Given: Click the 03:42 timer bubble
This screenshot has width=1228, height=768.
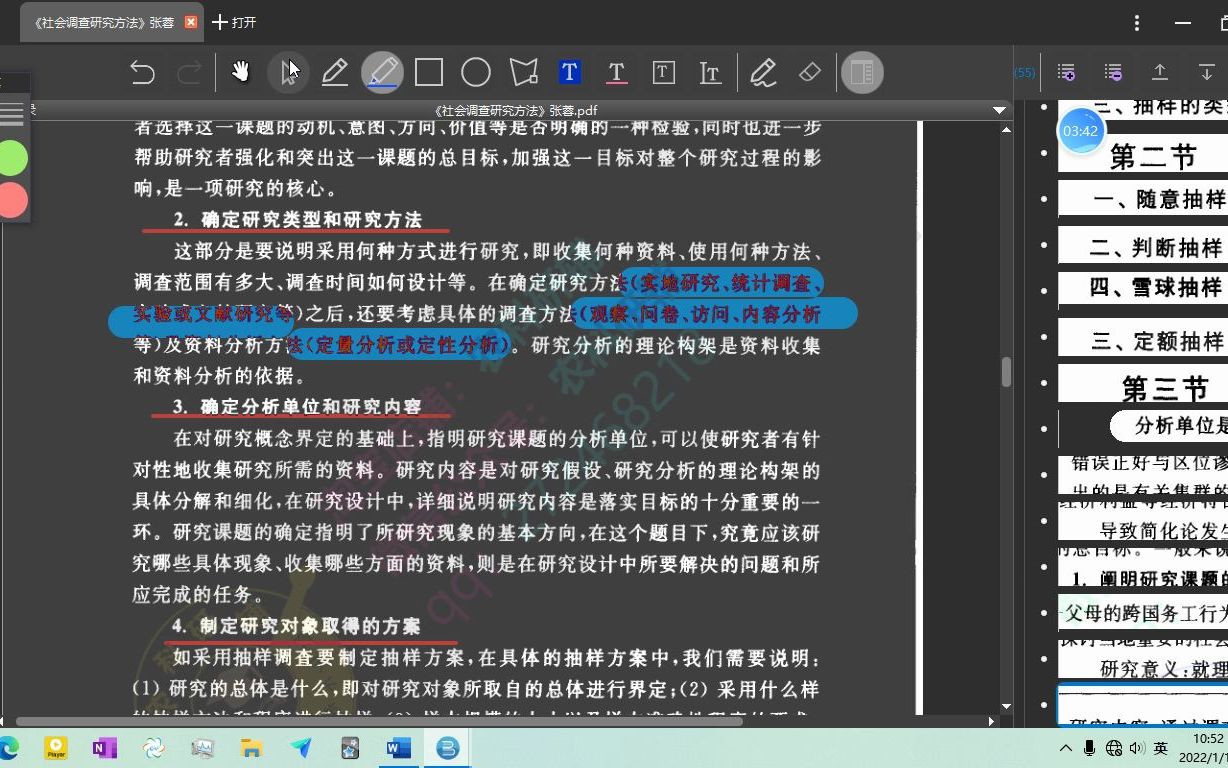Looking at the screenshot, I should [x=1081, y=130].
